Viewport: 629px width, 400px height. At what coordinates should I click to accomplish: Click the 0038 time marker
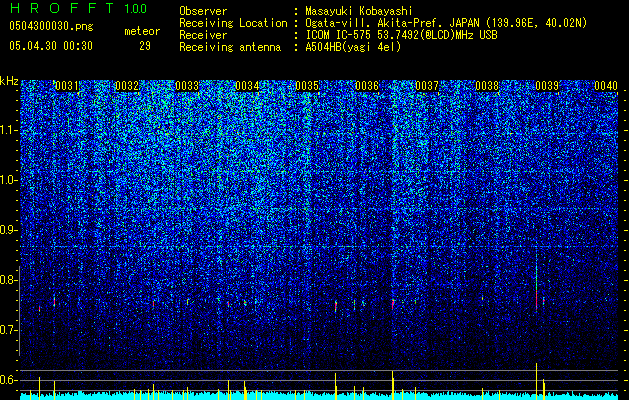click(487, 86)
